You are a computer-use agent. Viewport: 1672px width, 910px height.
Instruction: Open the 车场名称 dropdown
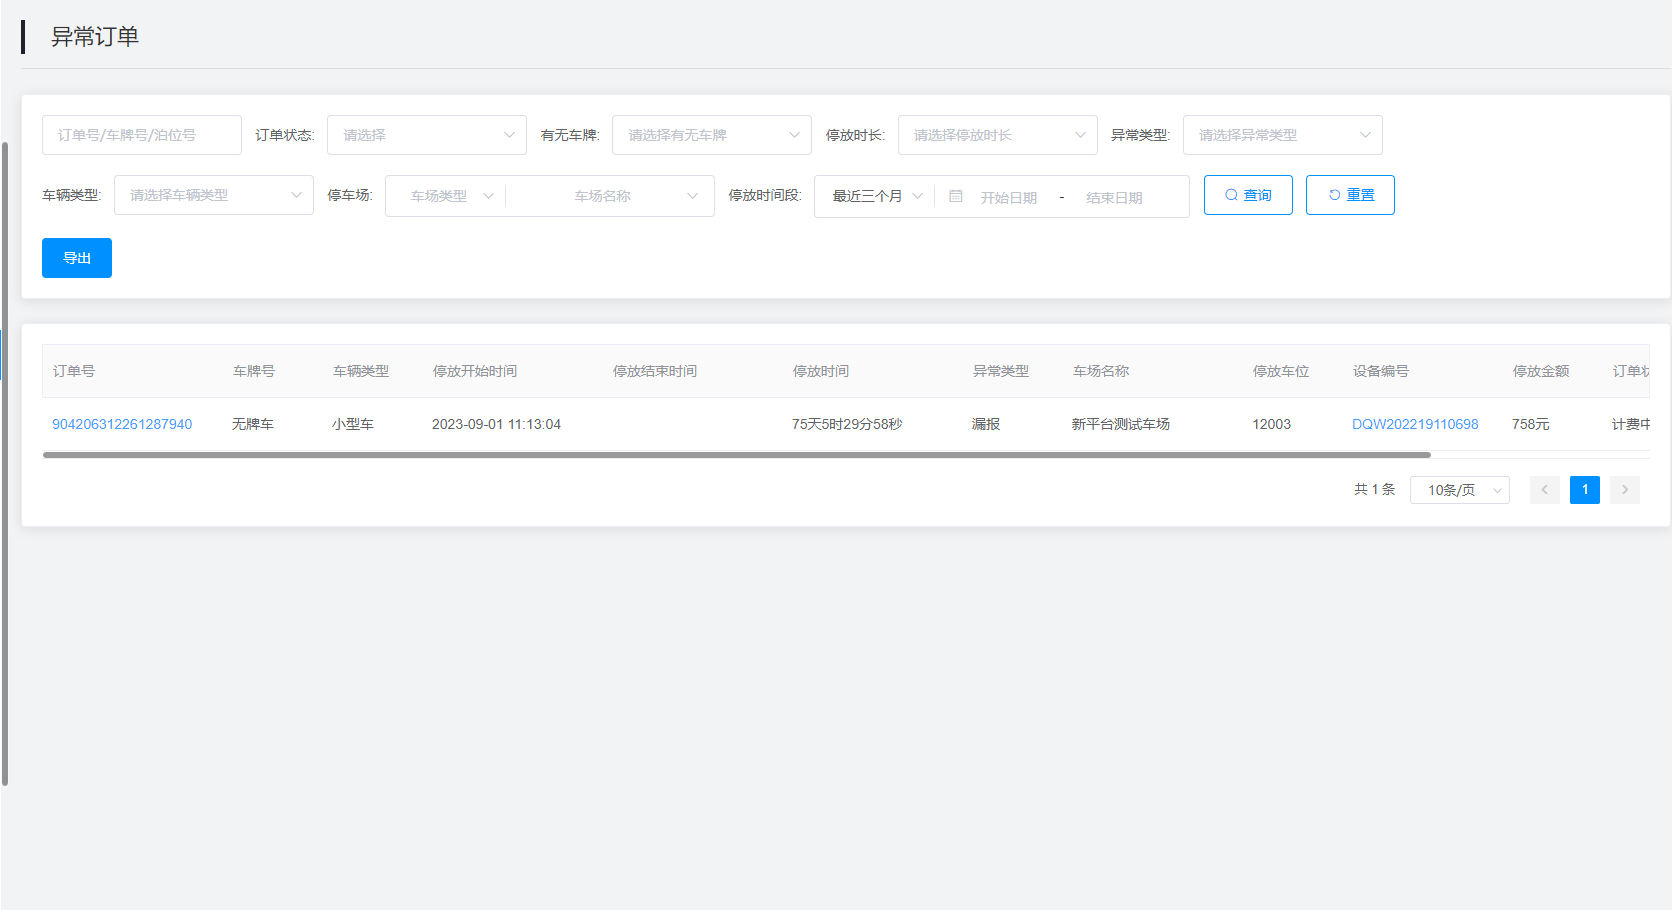click(612, 196)
